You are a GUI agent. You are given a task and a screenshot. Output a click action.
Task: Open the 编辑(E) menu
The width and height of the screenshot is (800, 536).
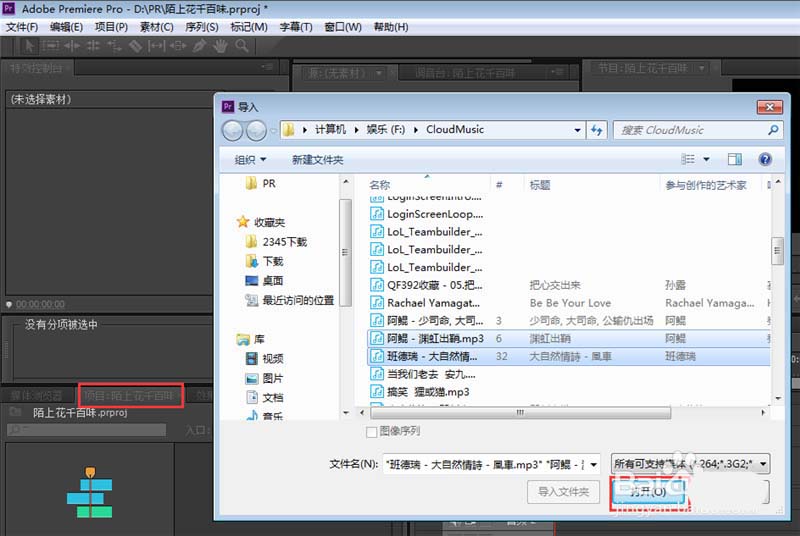(x=66, y=27)
